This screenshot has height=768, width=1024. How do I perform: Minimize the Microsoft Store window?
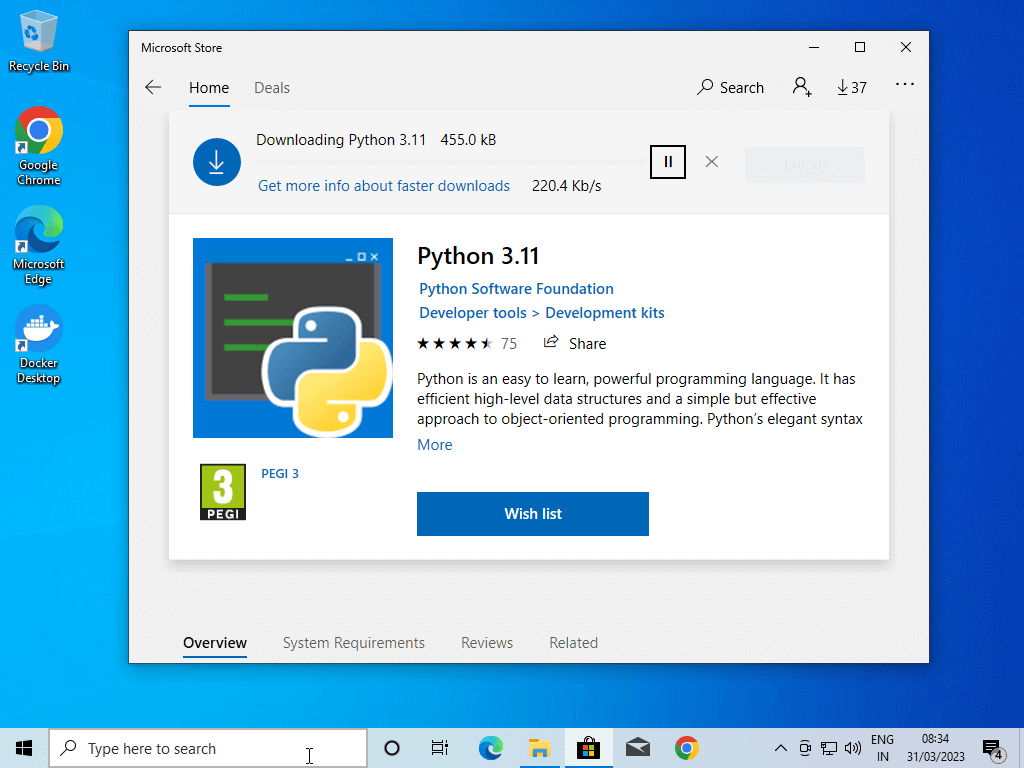click(x=814, y=47)
